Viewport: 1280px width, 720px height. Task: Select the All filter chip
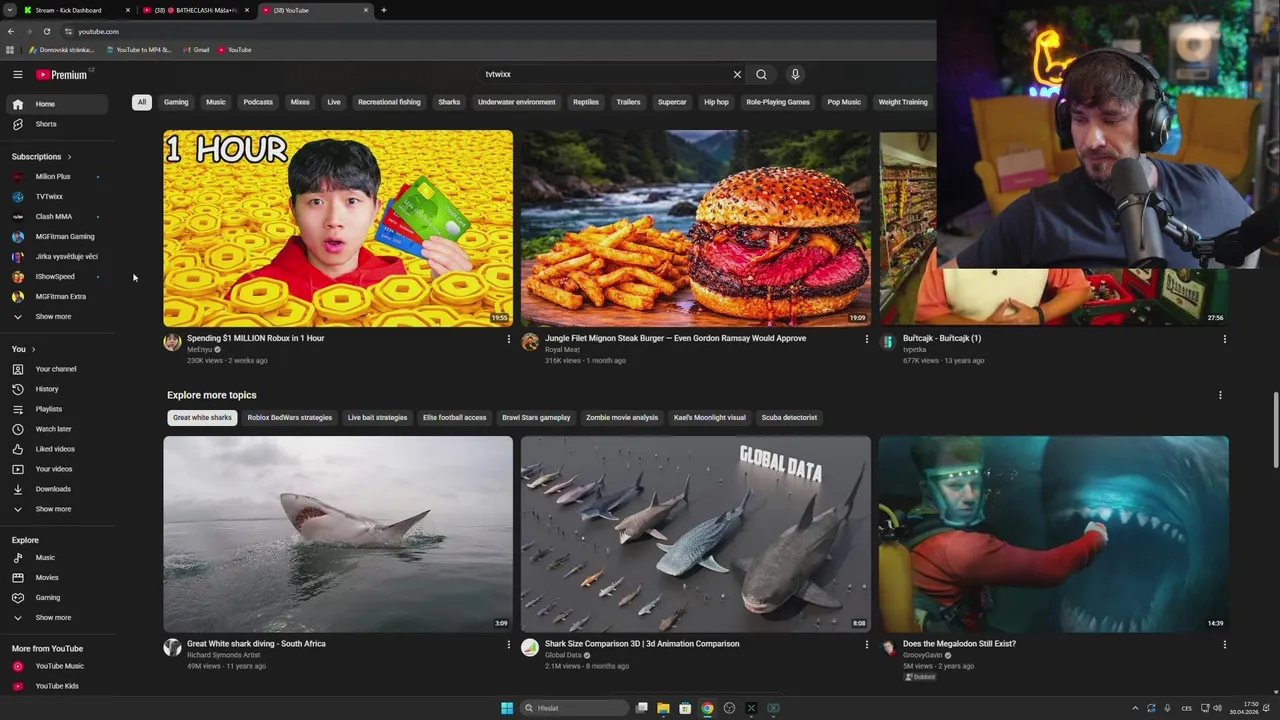[x=142, y=102]
